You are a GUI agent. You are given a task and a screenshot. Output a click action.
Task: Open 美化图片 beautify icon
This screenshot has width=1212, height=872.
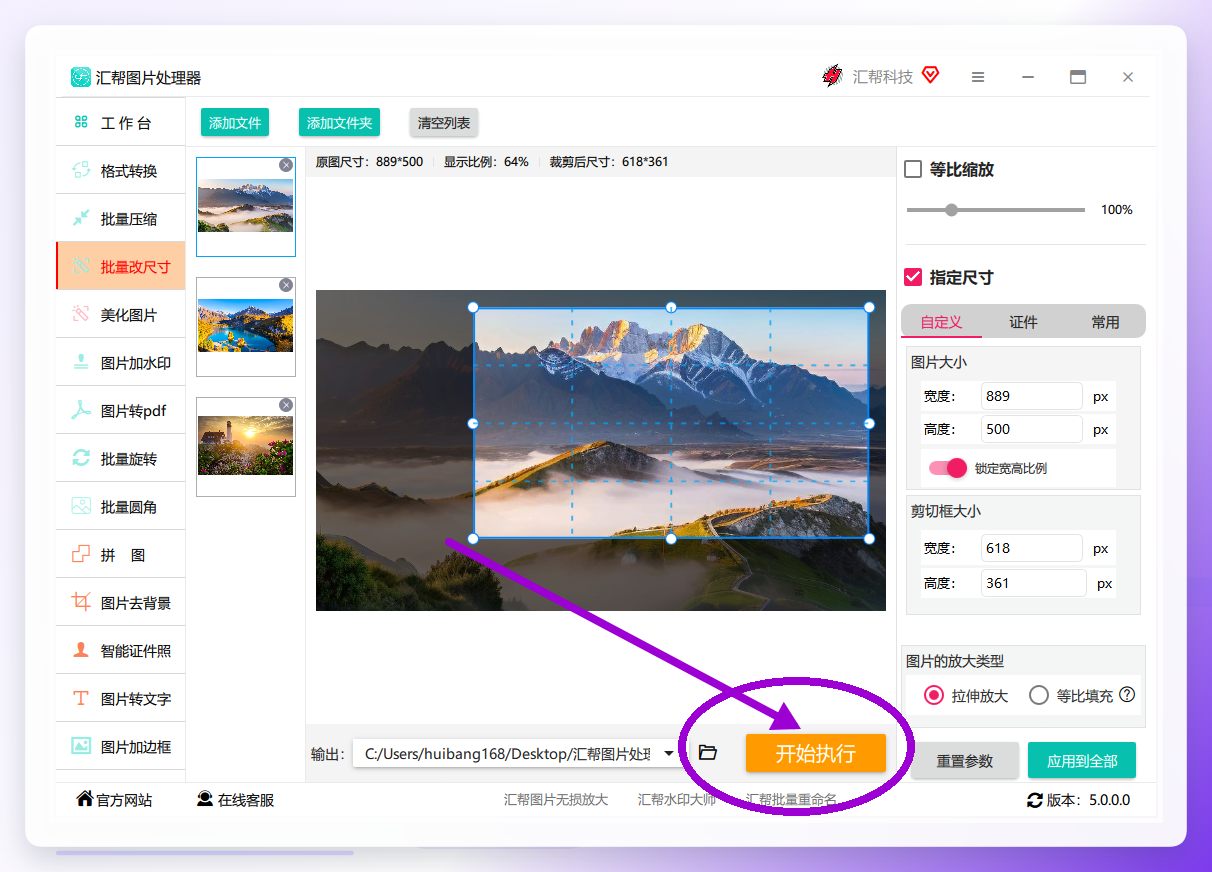pyautogui.click(x=81, y=314)
